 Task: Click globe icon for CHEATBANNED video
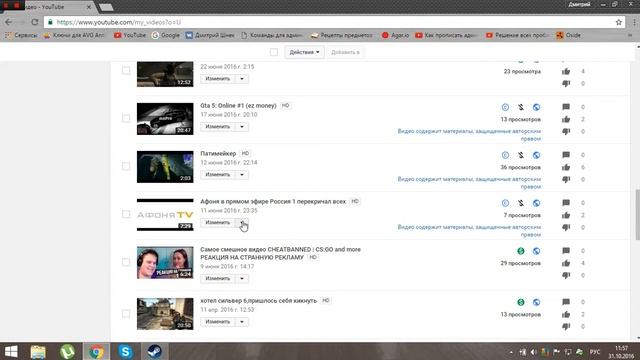pos(536,251)
